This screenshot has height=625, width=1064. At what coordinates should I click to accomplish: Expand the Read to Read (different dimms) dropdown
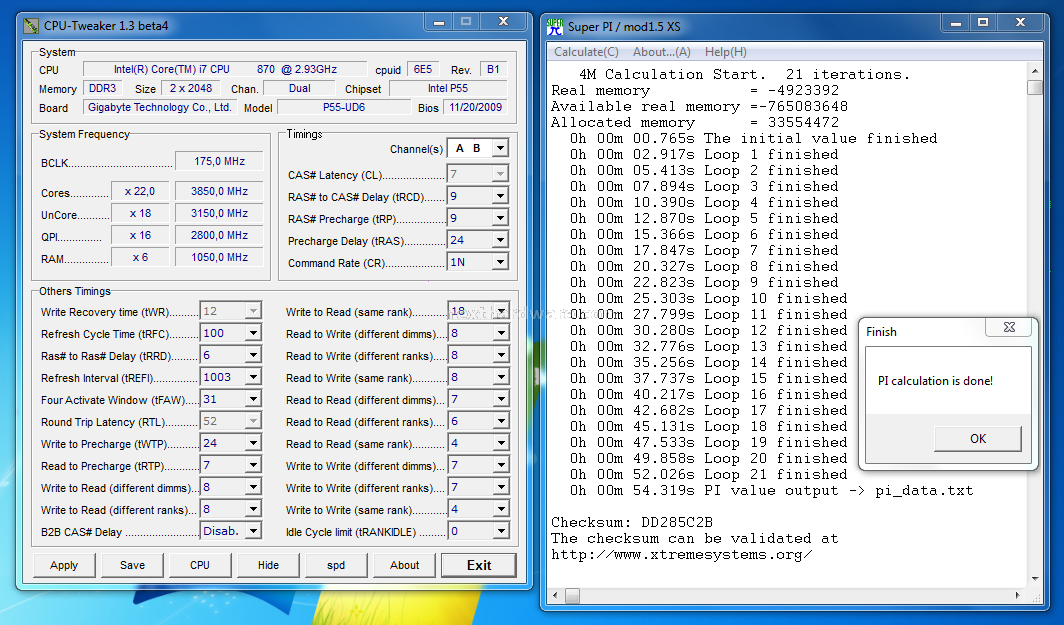501,399
